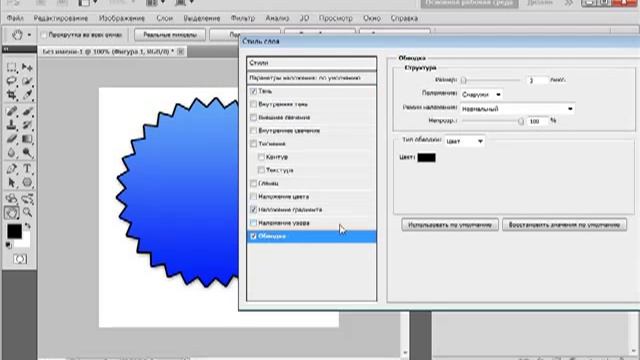Select the Clone Stamp tool
The width and height of the screenshot is (640, 360).
pyautogui.click(x=11, y=125)
